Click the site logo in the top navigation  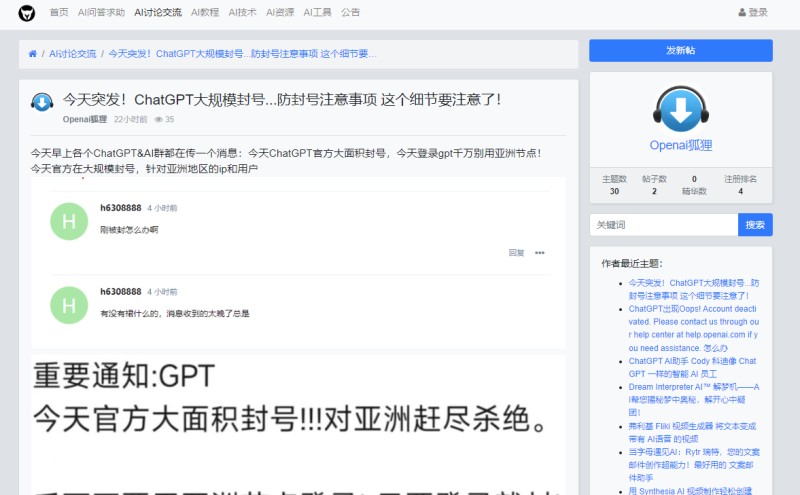click(x=27, y=13)
